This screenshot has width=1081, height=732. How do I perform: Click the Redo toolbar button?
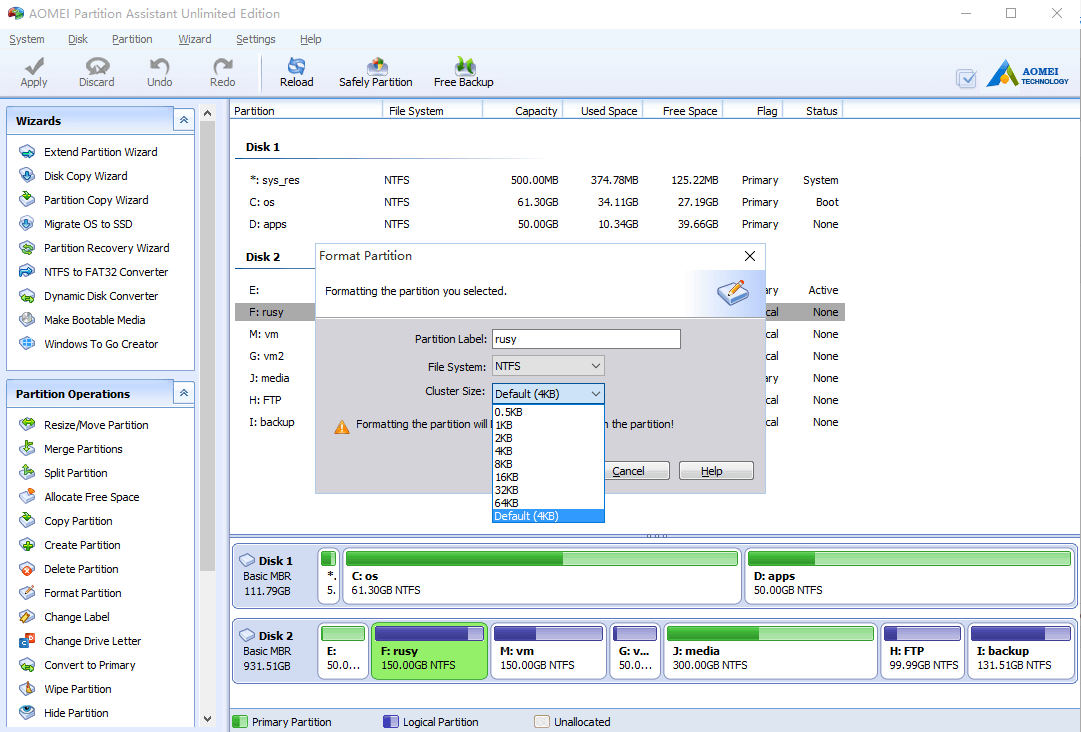(222, 72)
